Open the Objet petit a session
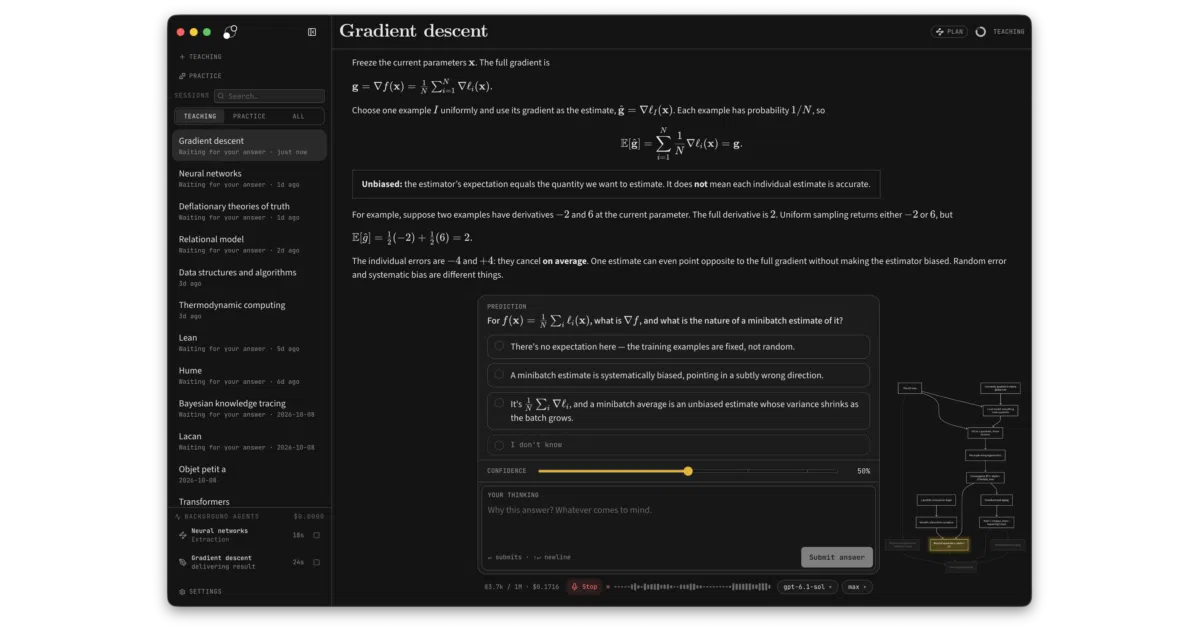 pyautogui.click(x=249, y=474)
